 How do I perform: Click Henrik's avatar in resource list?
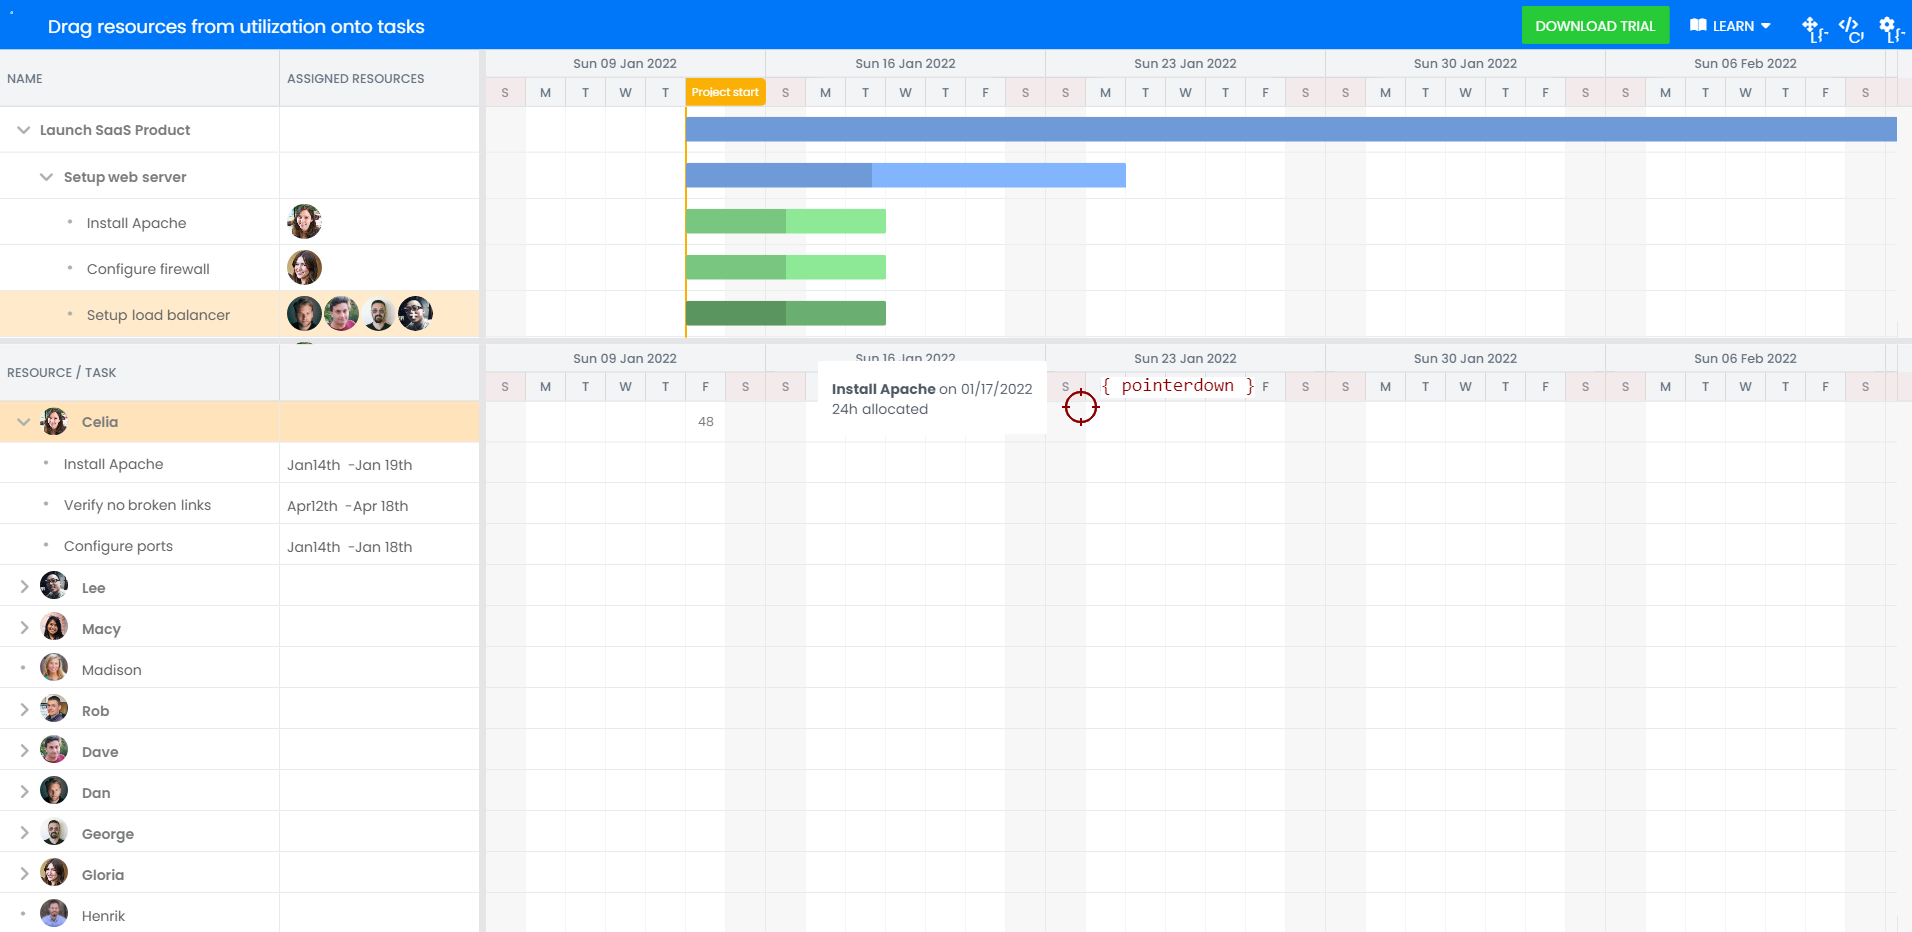(x=54, y=914)
